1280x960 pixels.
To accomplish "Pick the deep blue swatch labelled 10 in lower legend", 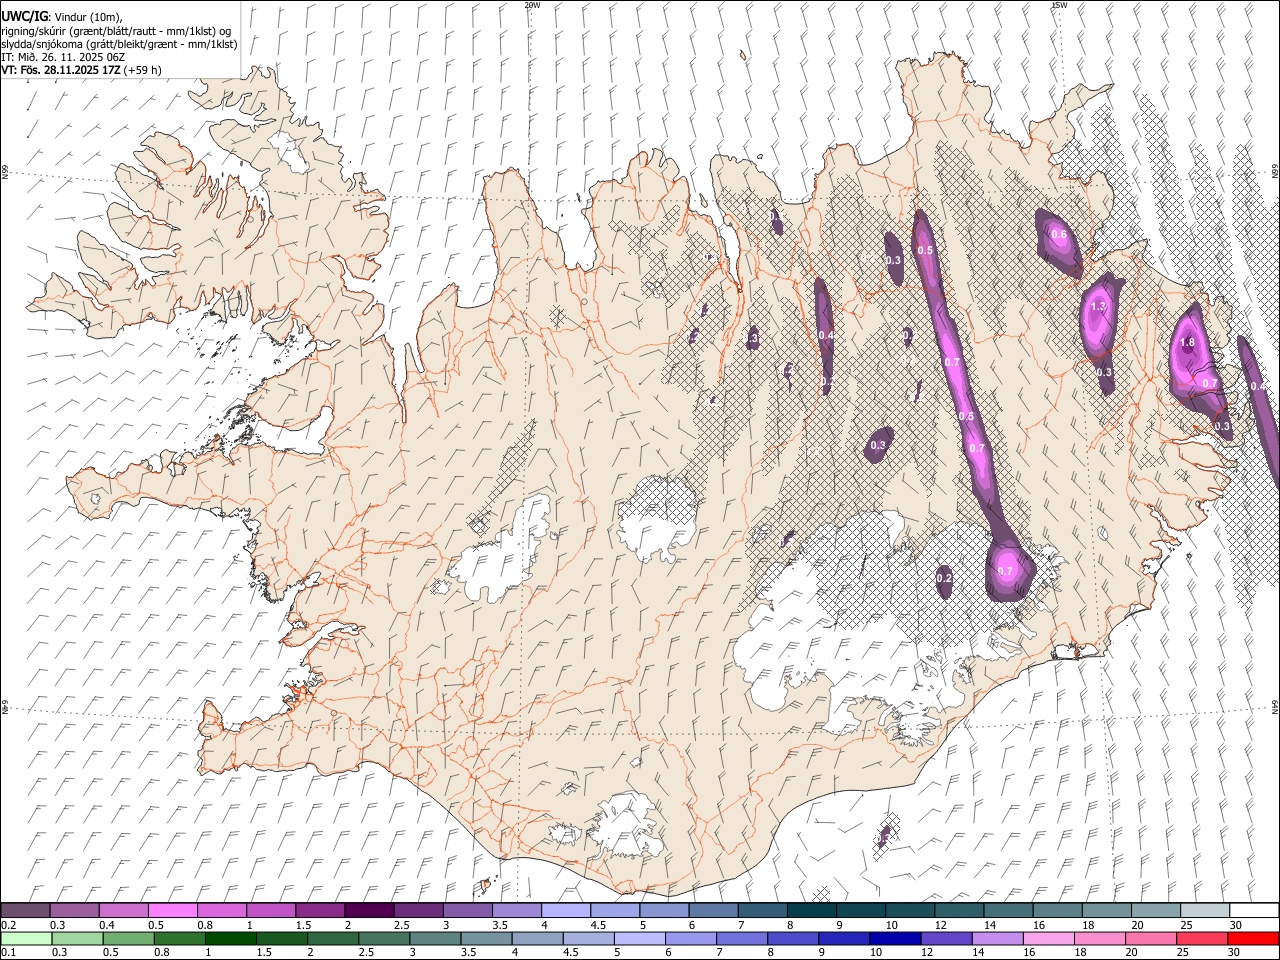I will coord(894,938).
